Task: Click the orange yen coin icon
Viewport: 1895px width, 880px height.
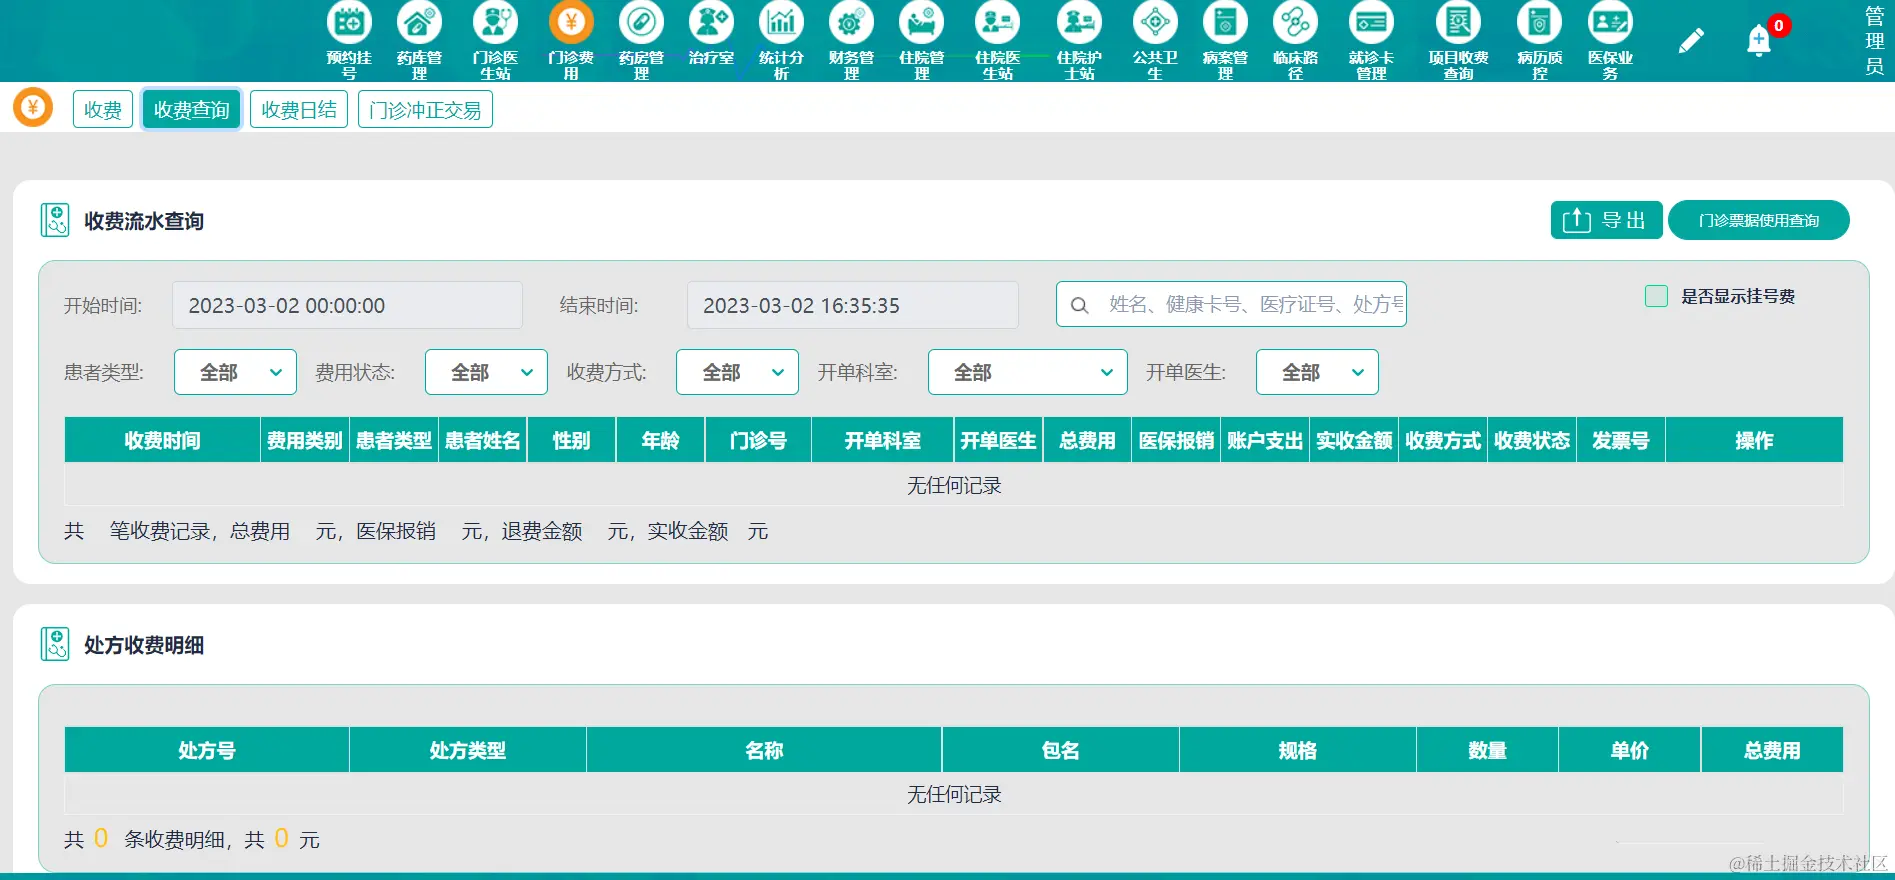Action: 33,107
